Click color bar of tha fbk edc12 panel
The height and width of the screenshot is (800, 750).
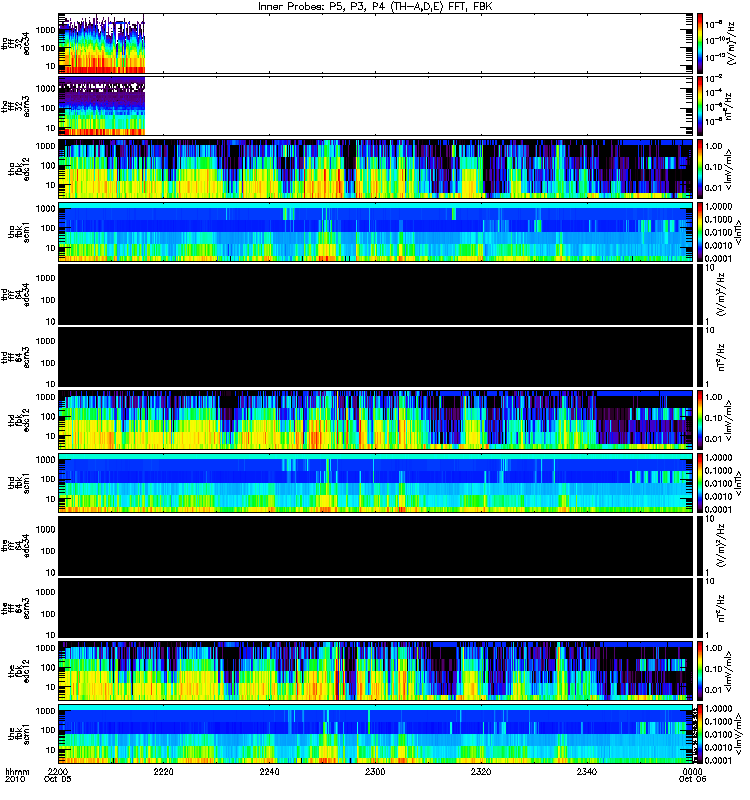pos(700,169)
